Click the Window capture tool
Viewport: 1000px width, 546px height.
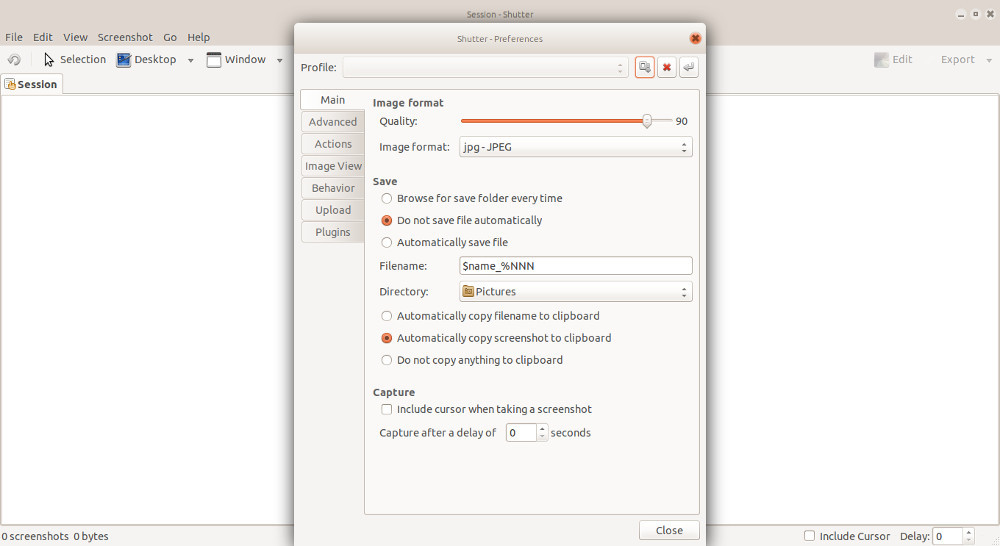point(237,59)
